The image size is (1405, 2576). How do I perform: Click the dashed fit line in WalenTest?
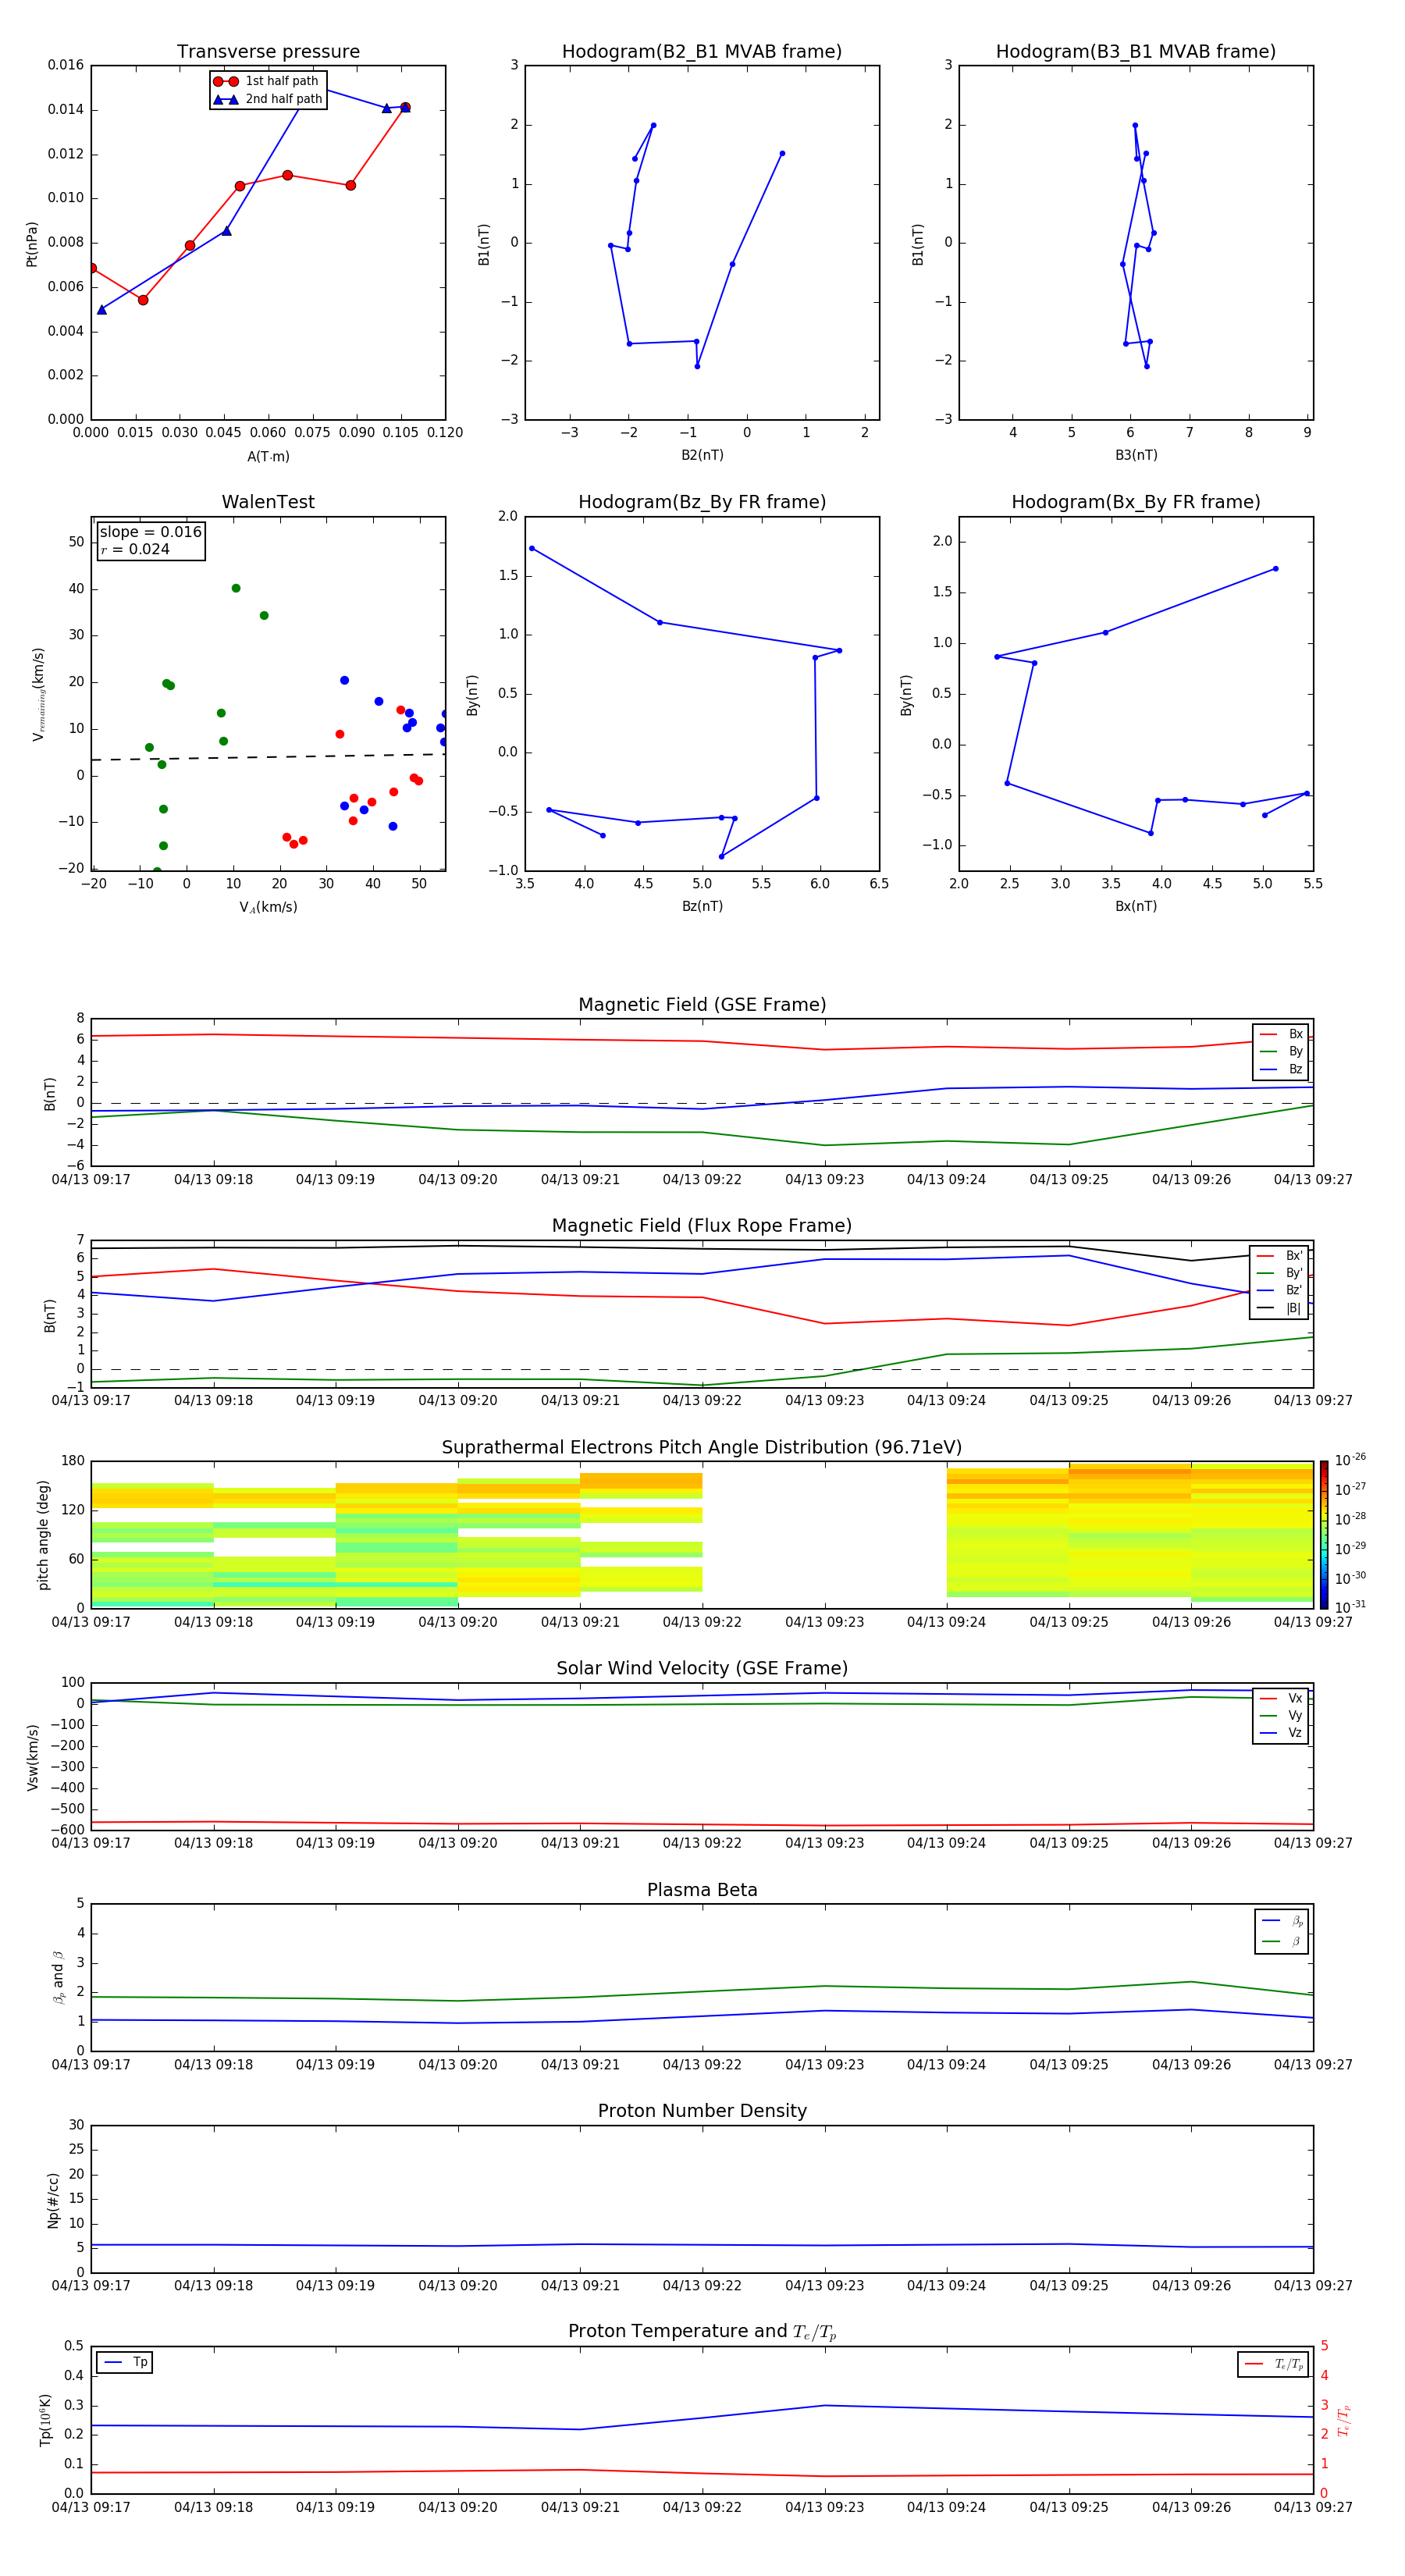[x=268, y=757]
